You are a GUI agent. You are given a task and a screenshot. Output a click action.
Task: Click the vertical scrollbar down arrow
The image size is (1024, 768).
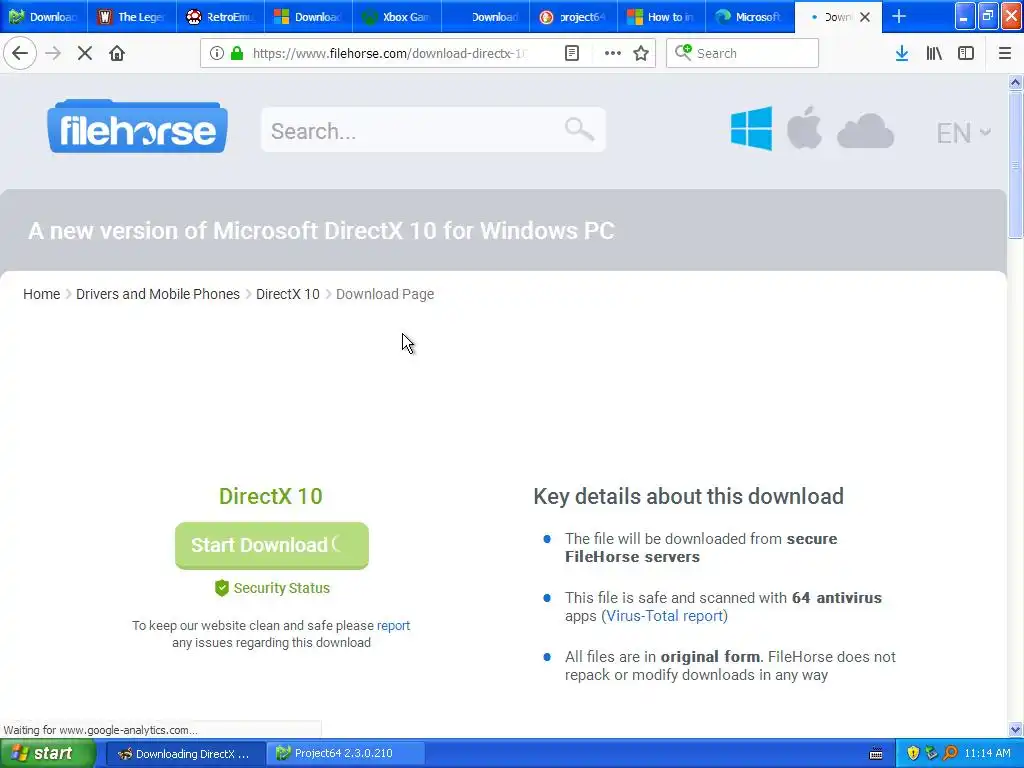pyautogui.click(x=1015, y=729)
